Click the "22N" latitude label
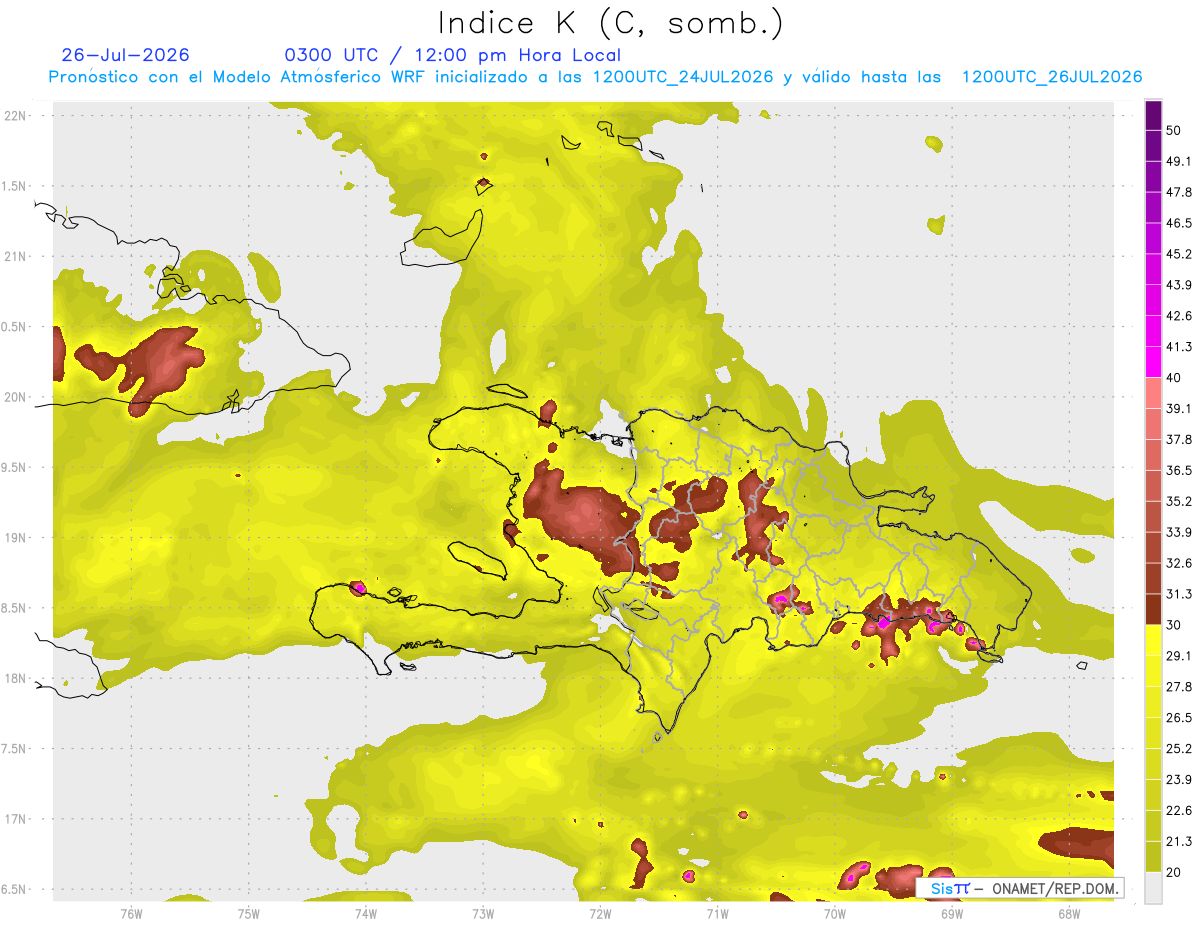1200x927 pixels. pos(17,116)
